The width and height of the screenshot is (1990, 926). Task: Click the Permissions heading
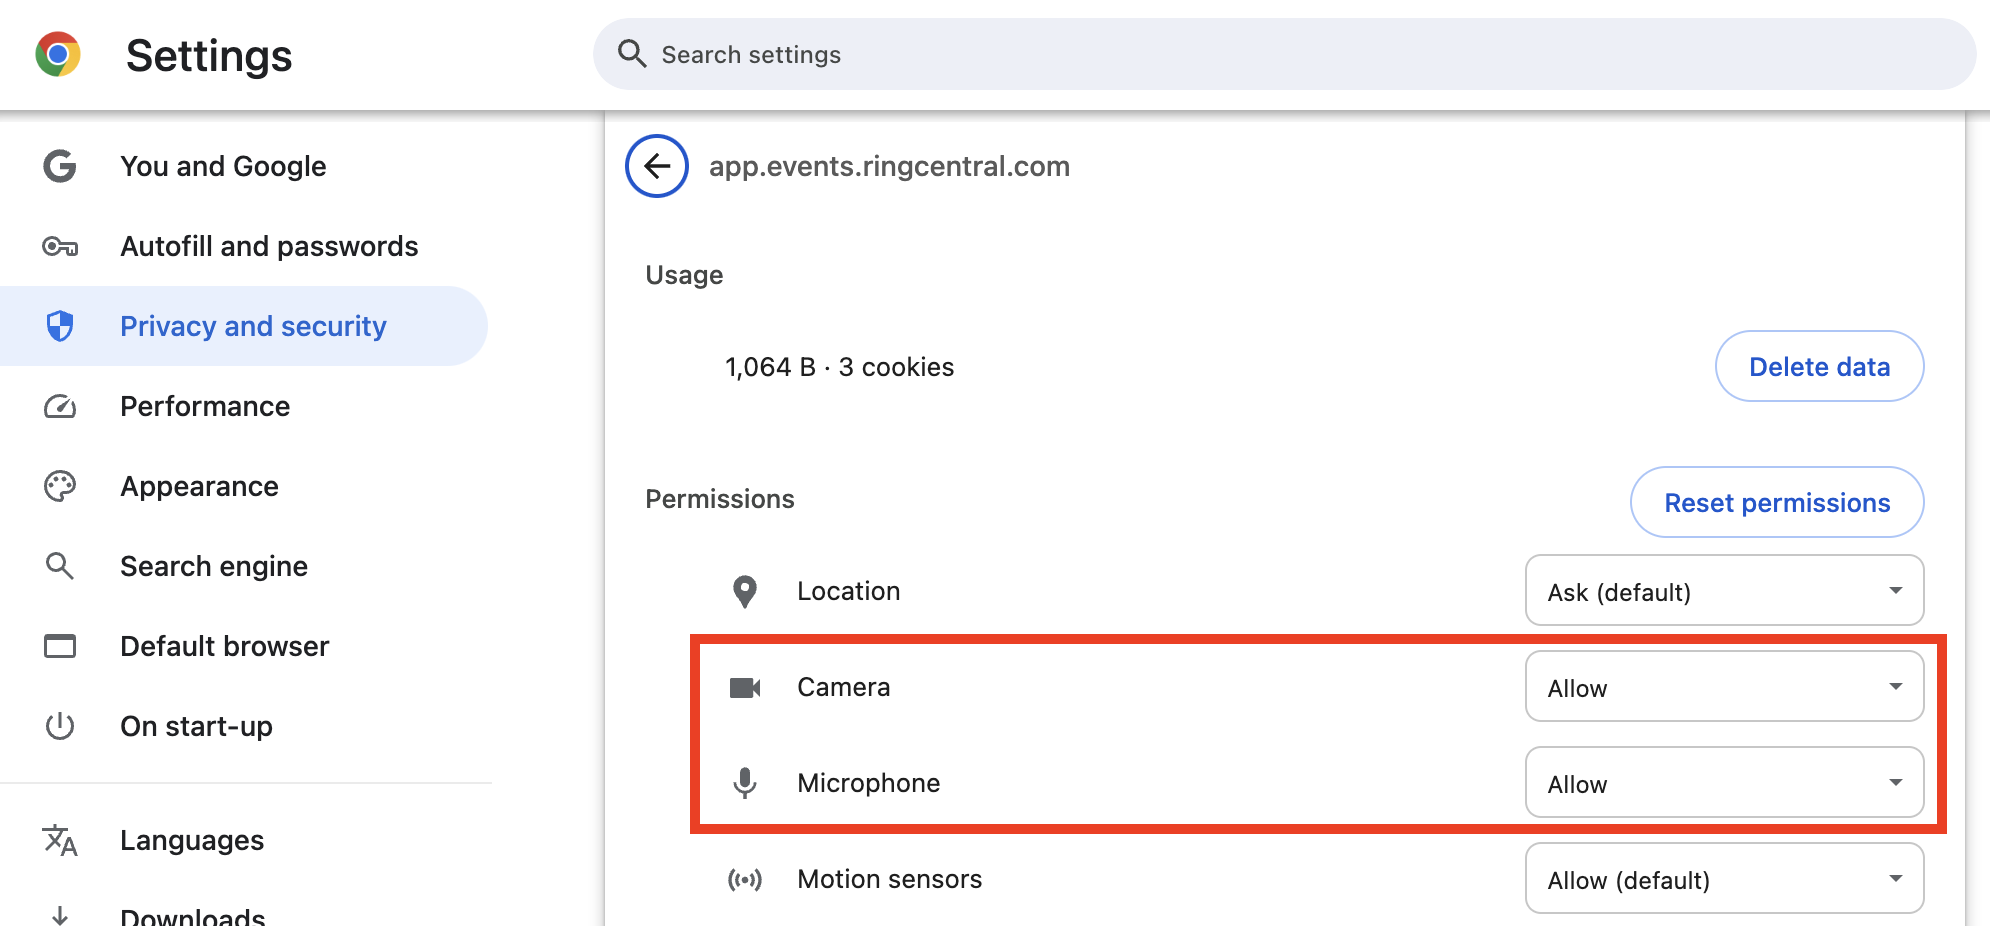pyautogui.click(x=719, y=499)
